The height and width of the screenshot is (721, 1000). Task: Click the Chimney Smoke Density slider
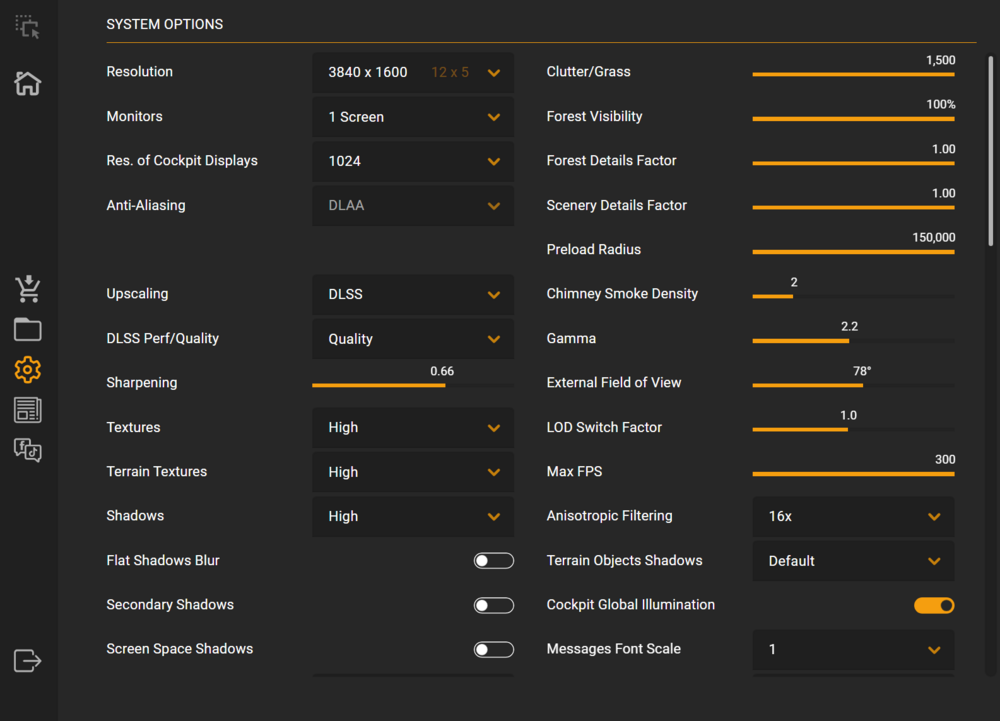pos(853,296)
